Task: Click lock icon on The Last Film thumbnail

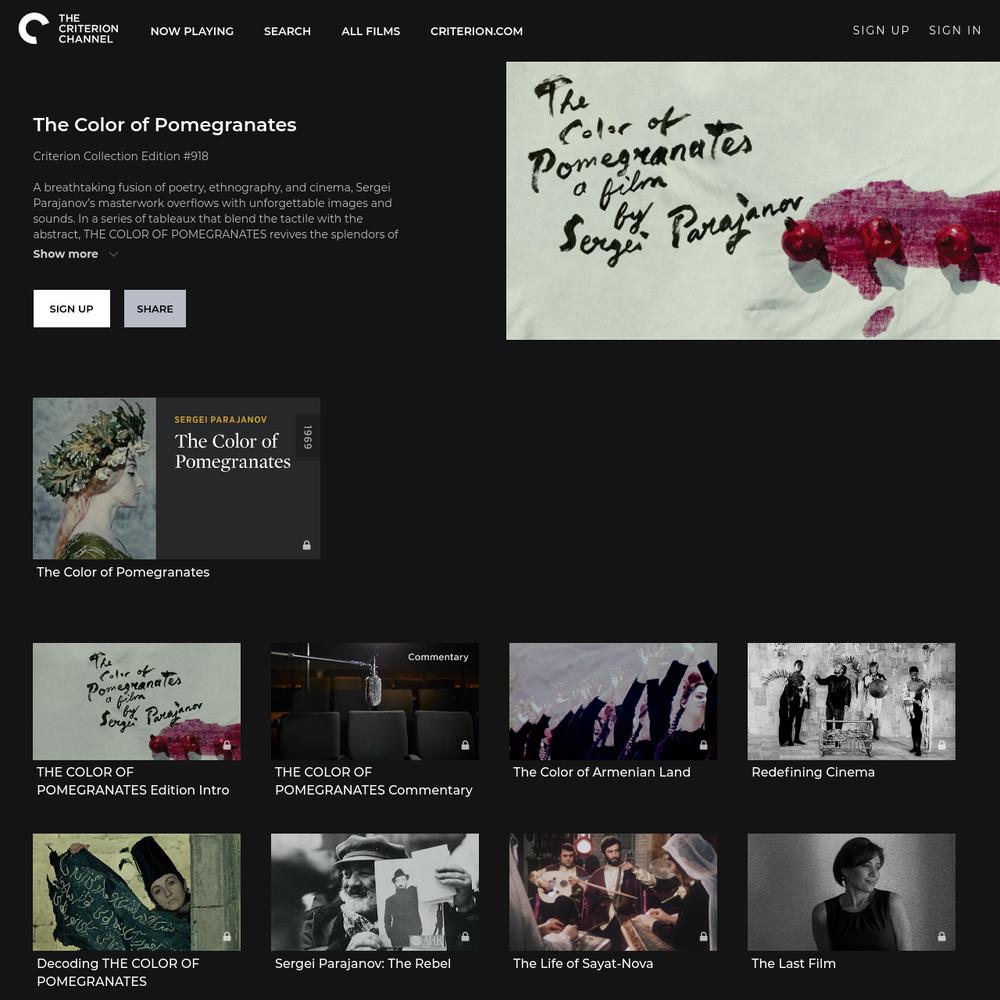Action: tap(942, 936)
